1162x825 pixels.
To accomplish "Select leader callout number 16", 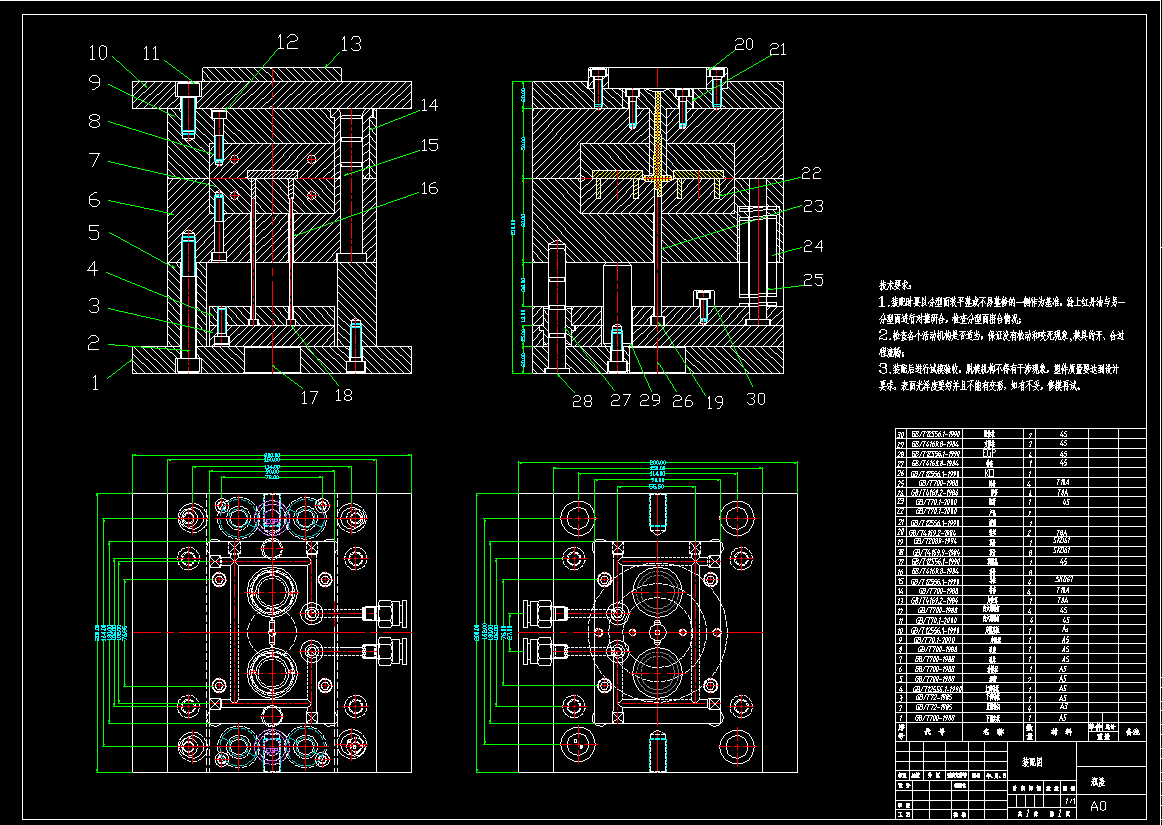I will coord(430,188).
